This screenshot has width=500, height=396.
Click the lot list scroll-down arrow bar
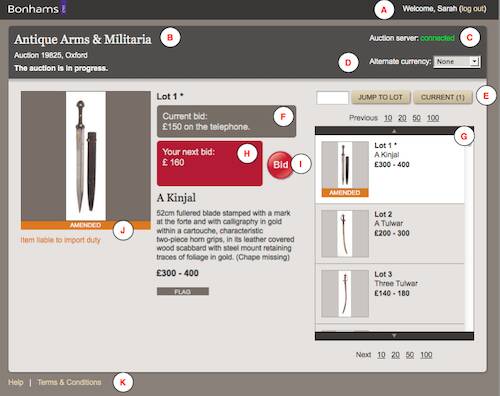pos(394,336)
